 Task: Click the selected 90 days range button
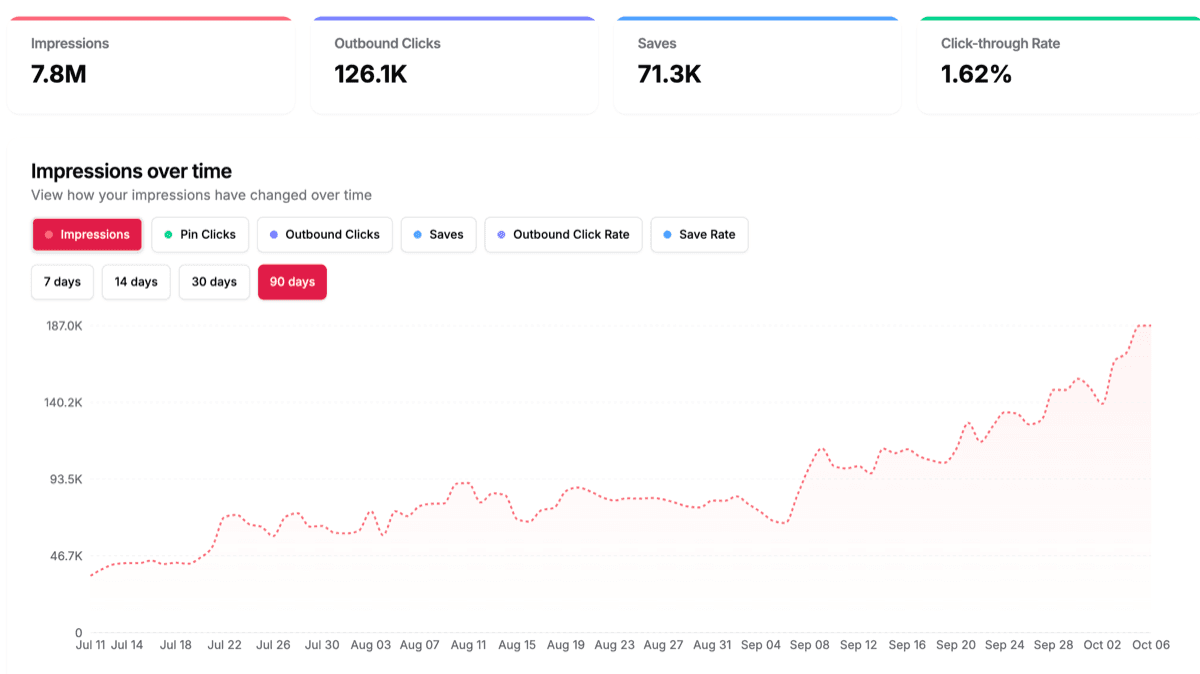(x=292, y=282)
